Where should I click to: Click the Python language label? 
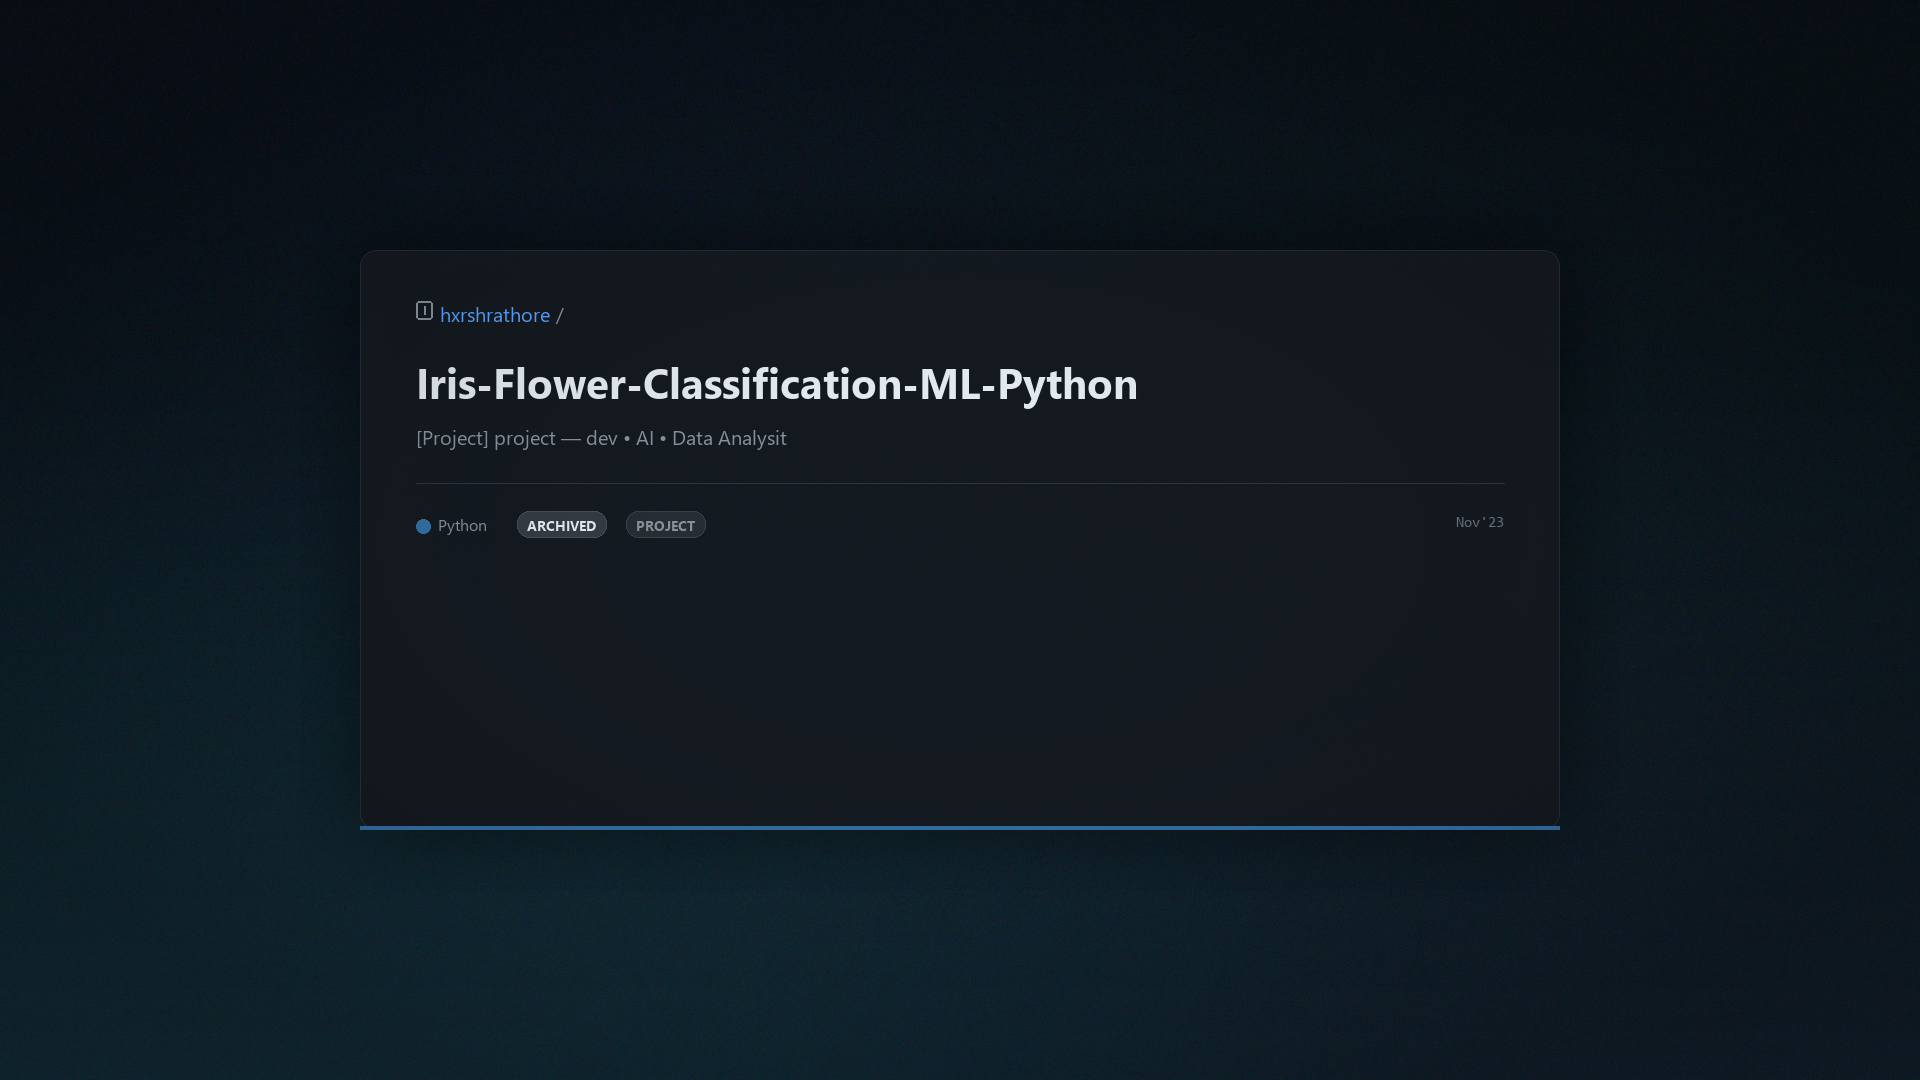click(x=462, y=526)
